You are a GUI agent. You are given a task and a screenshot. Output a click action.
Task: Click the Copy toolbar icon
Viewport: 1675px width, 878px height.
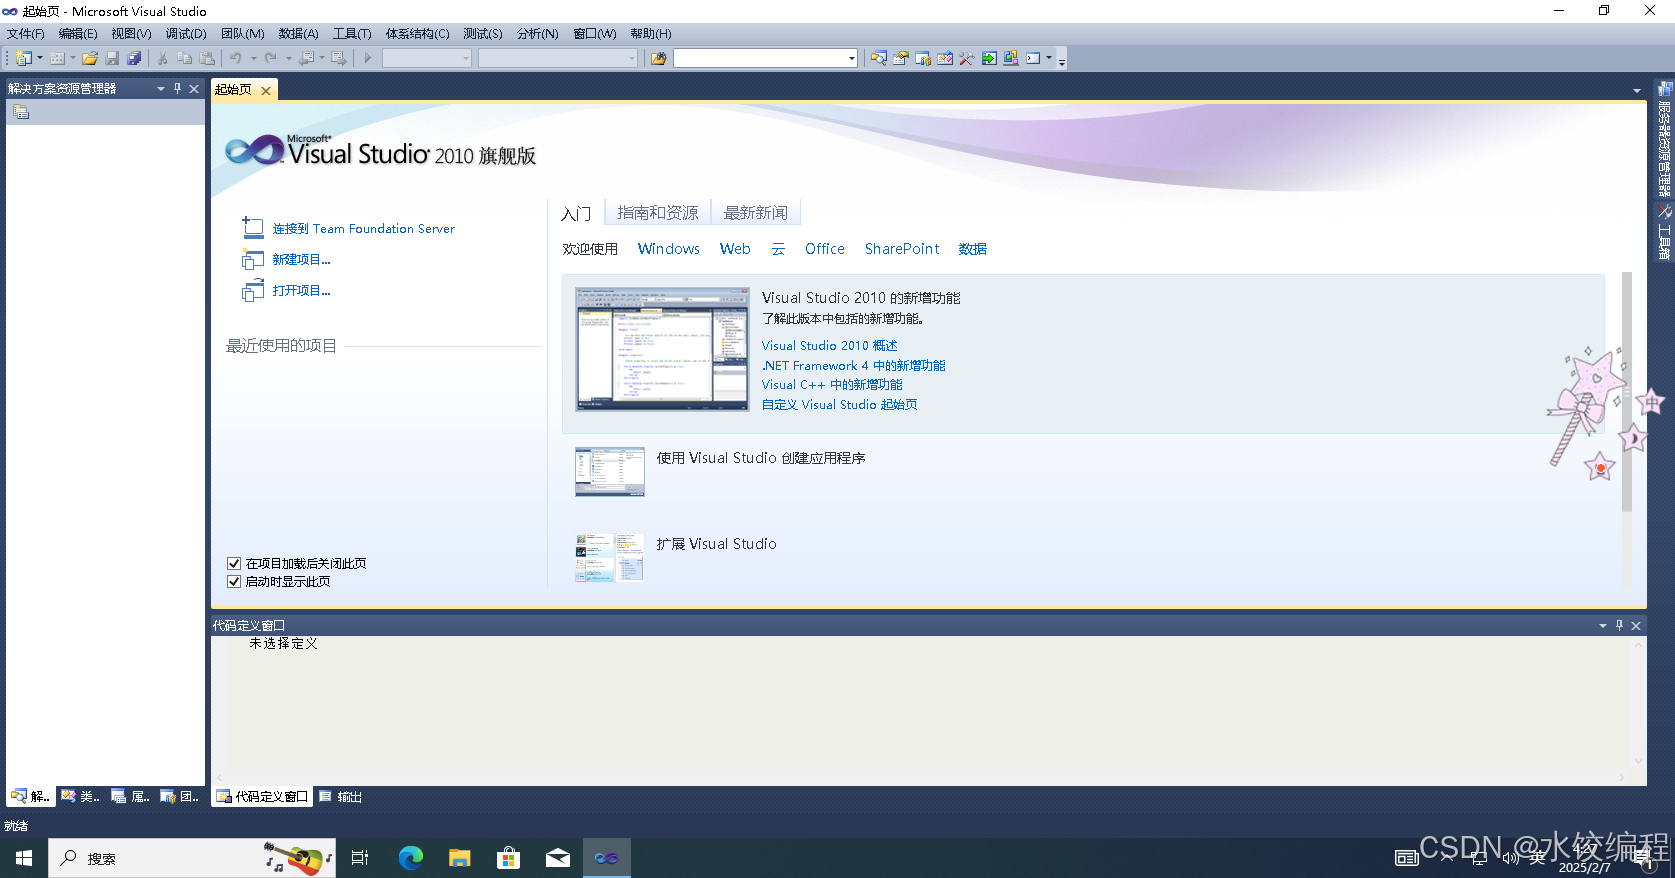pos(185,58)
